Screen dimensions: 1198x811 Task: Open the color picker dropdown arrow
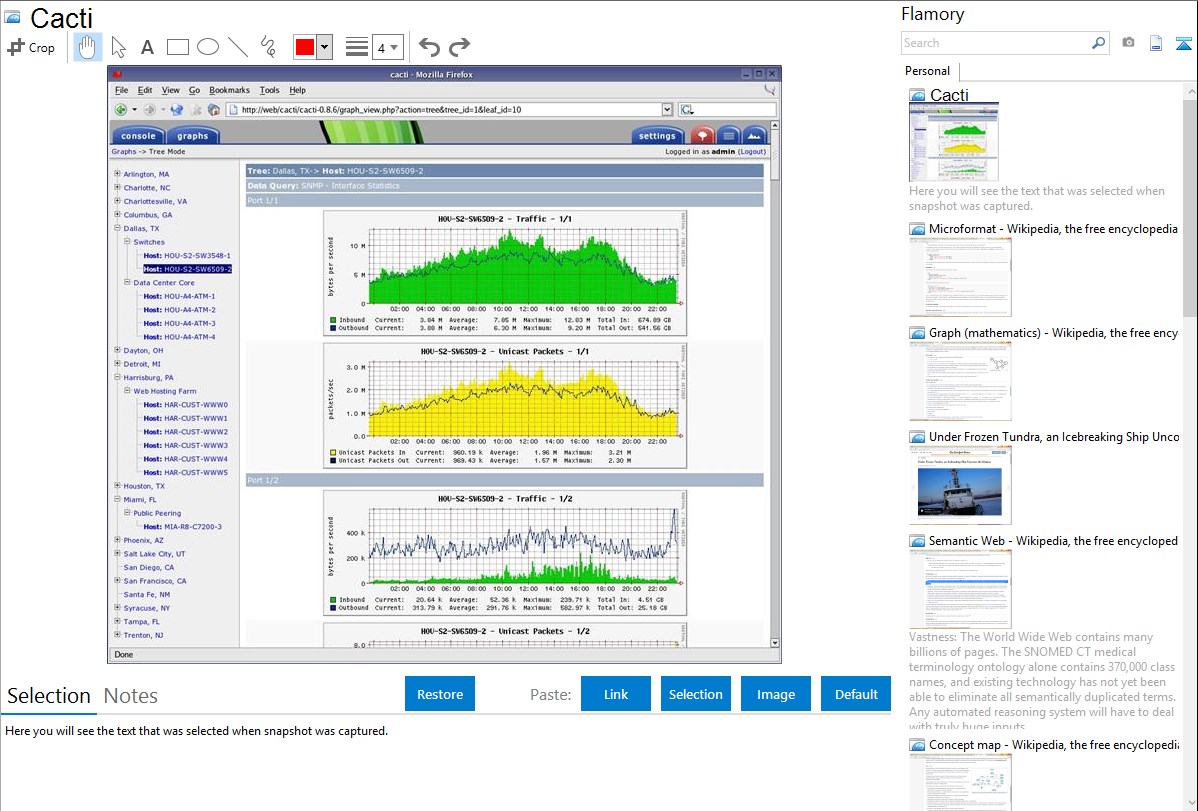(324, 47)
